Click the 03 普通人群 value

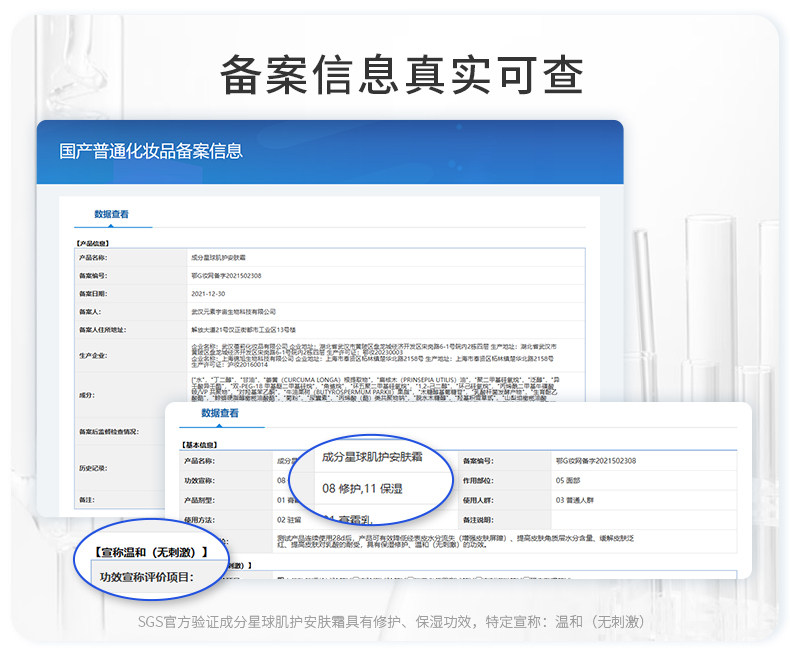coord(575,500)
